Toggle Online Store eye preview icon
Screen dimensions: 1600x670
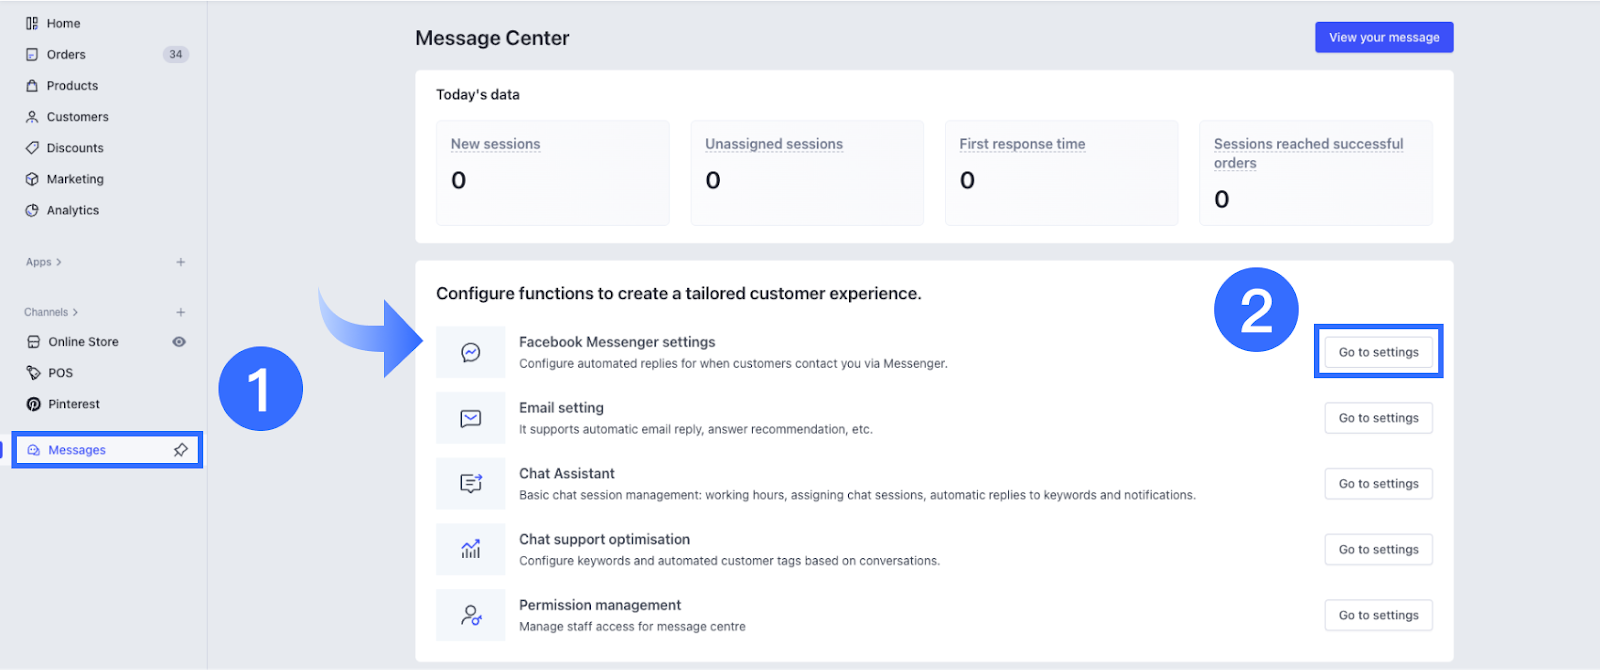[179, 342]
